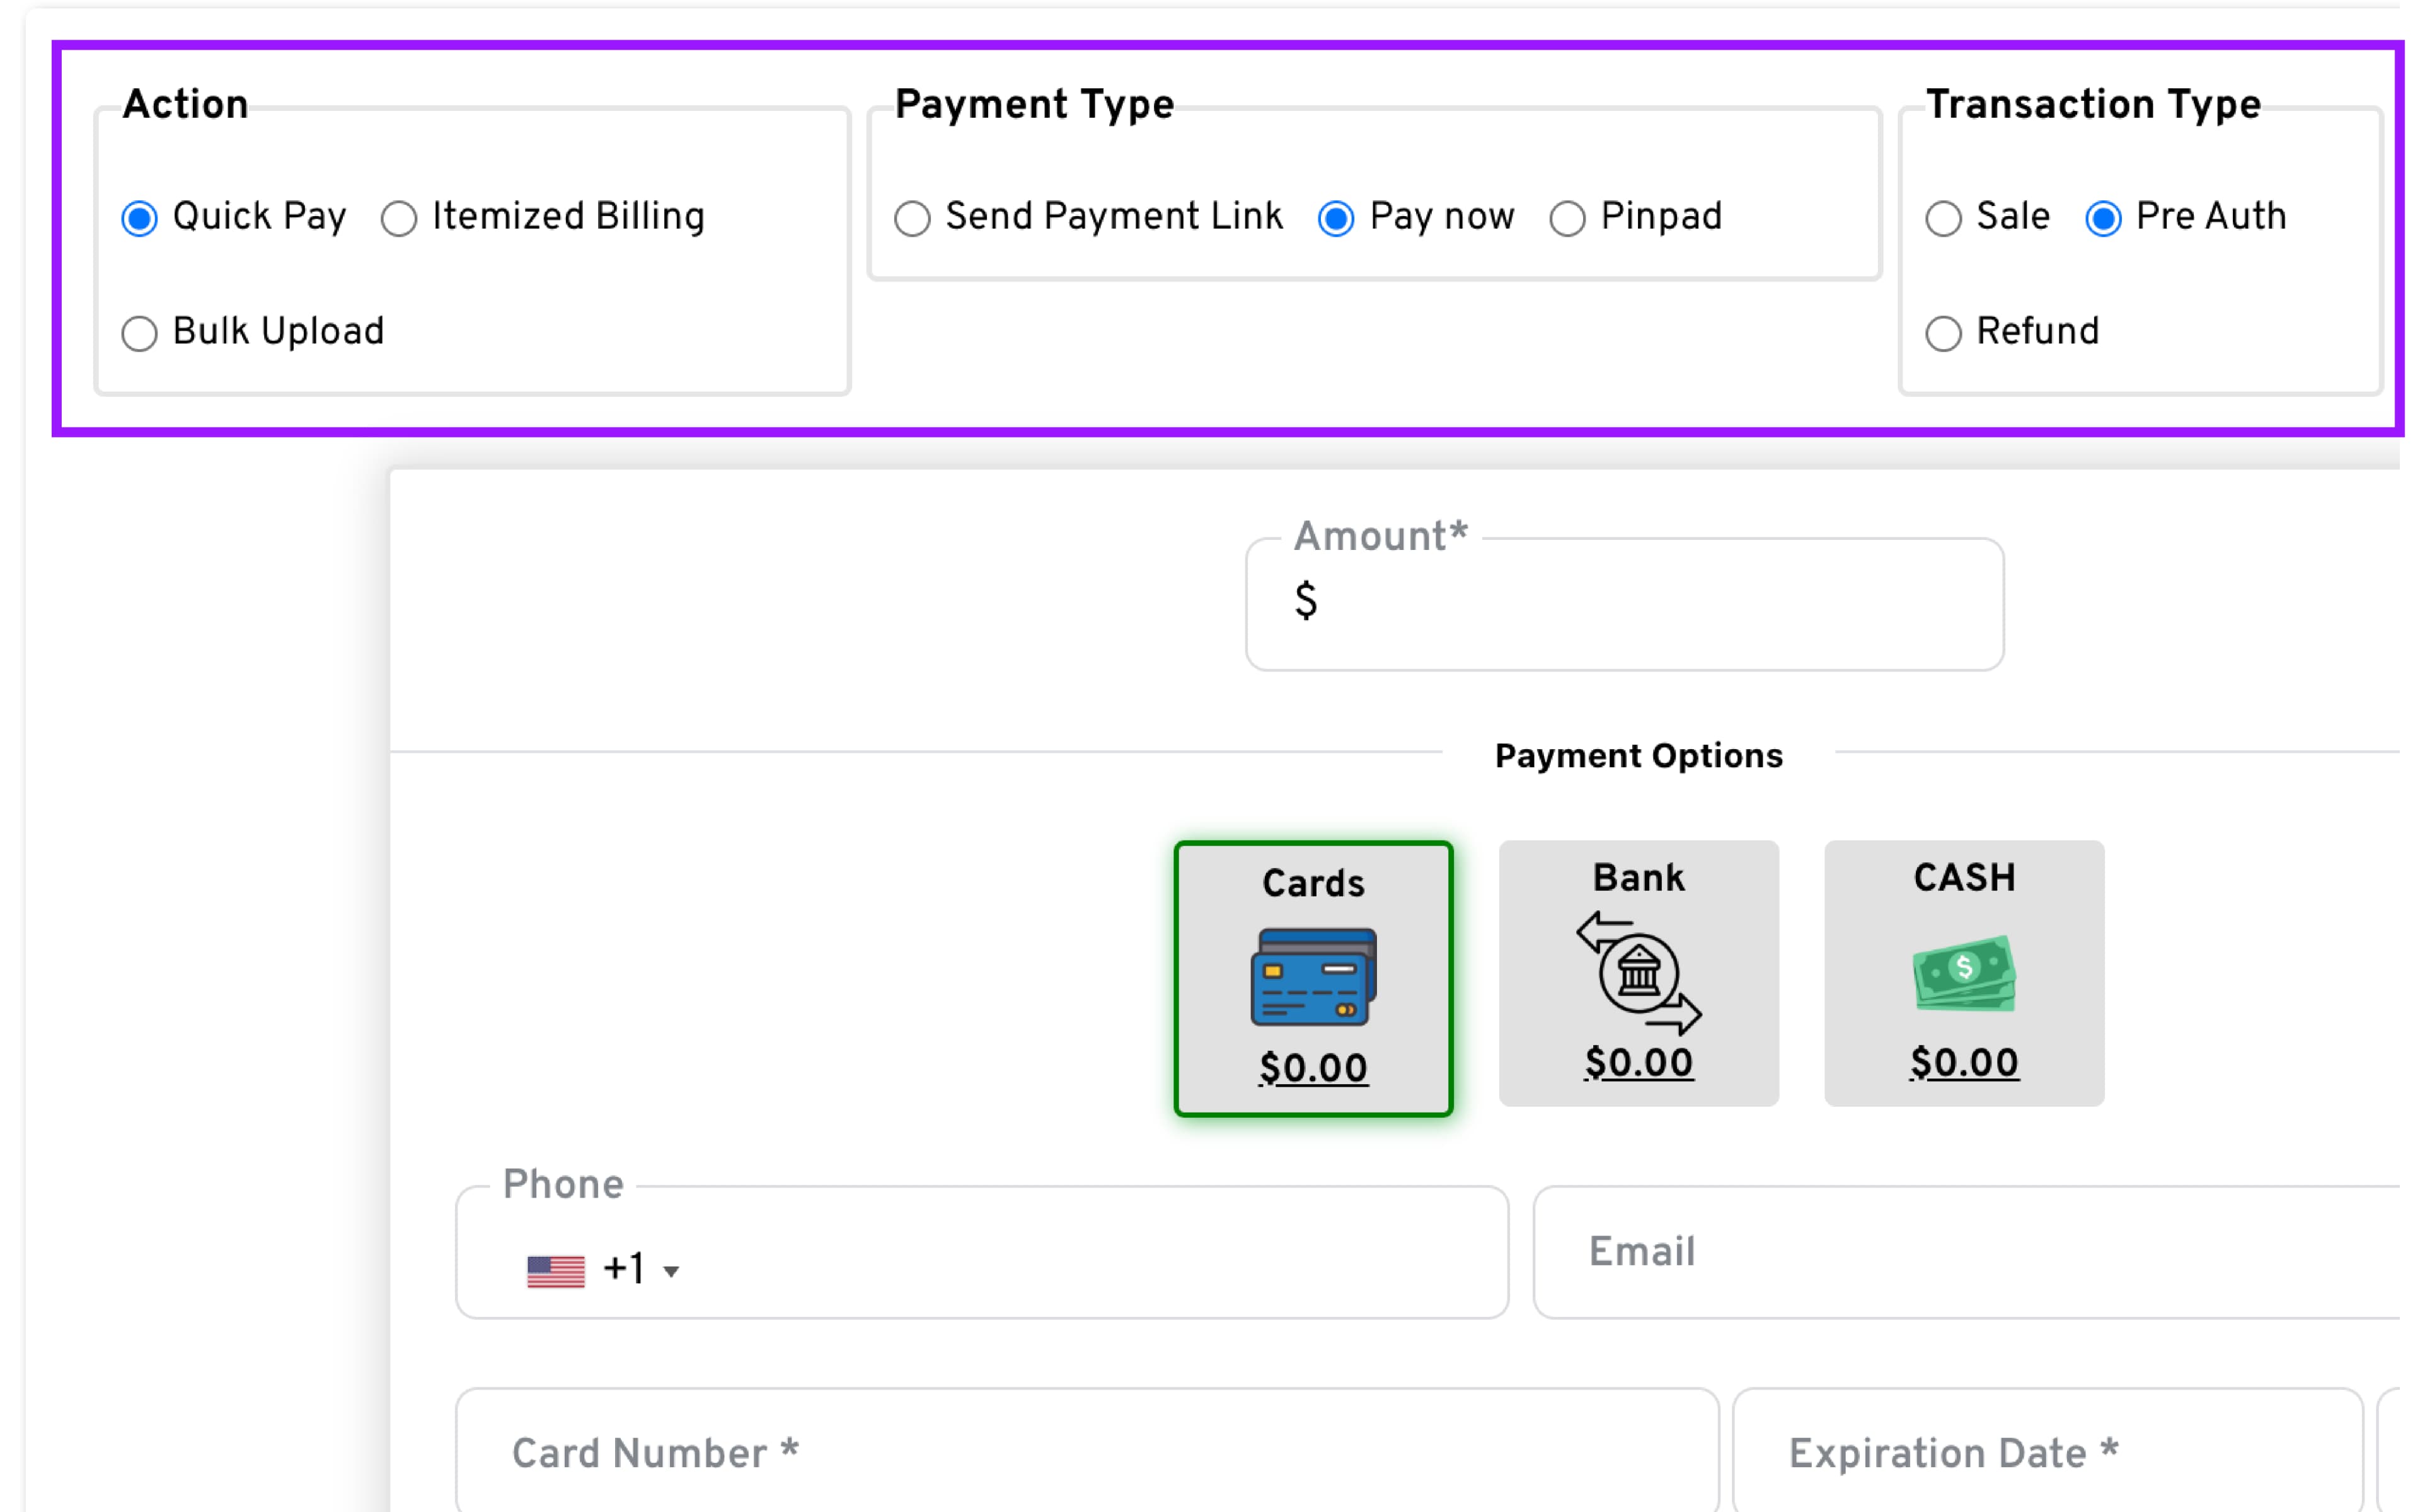The height and width of the screenshot is (1512, 2420).
Task: Select the Pre Auth transaction type
Action: pos(2103,218)
